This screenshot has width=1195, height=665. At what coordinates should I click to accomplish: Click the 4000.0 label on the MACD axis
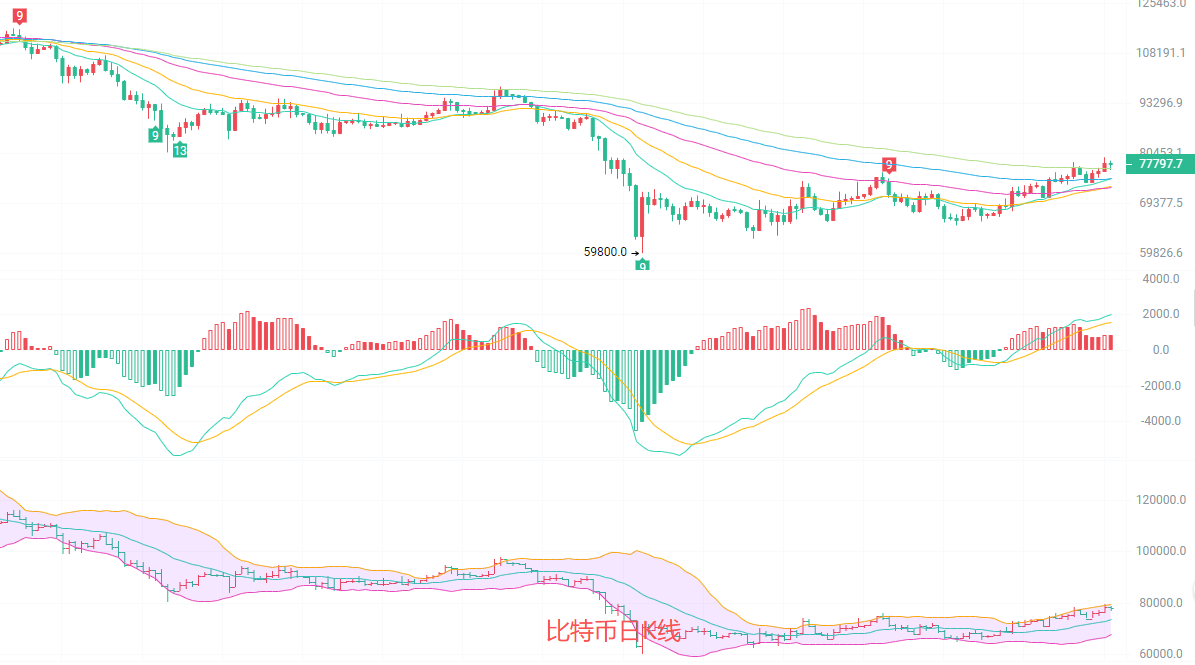click(1160, 279)
